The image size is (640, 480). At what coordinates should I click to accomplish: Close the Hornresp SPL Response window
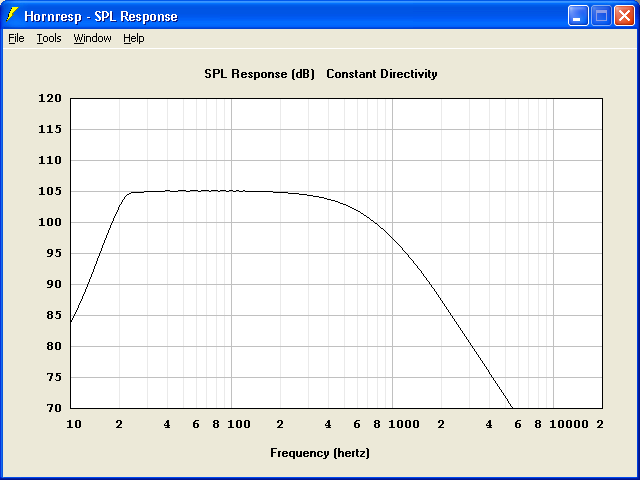(624, 16)
